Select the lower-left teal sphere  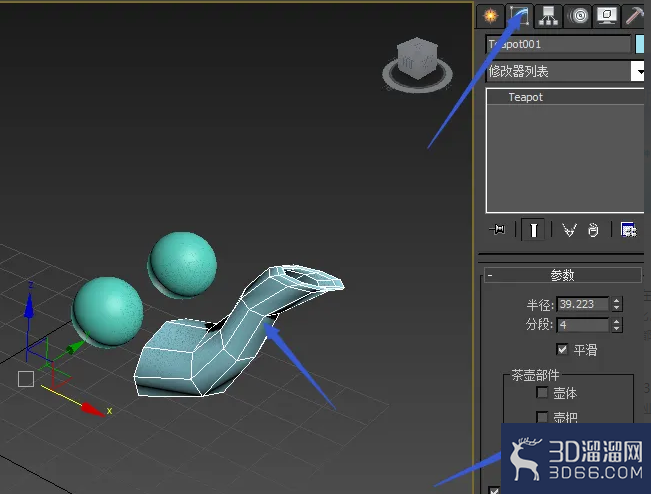(x=108, y=311)
